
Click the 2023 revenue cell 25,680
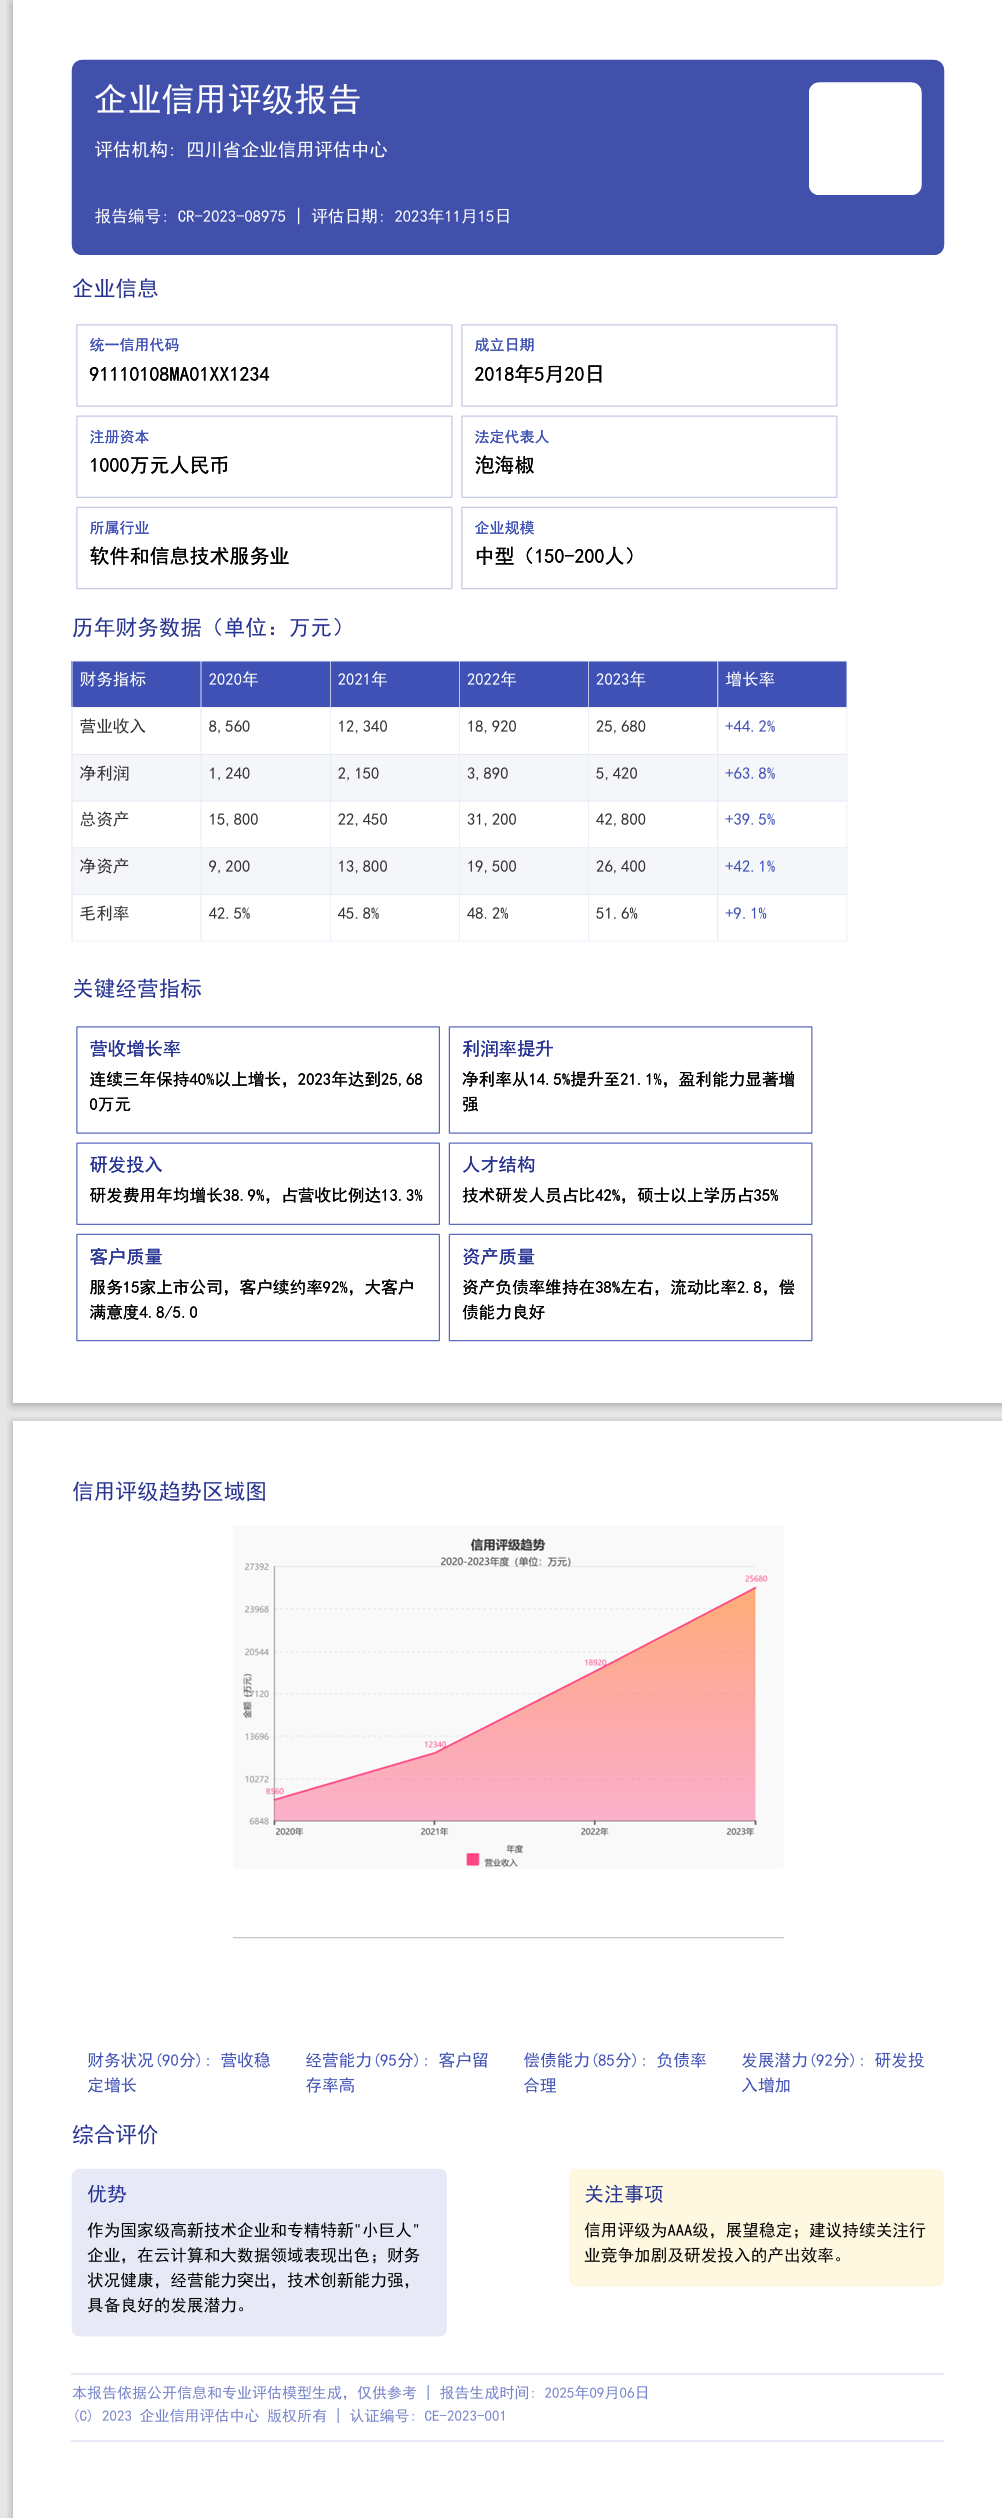(621, 727)
